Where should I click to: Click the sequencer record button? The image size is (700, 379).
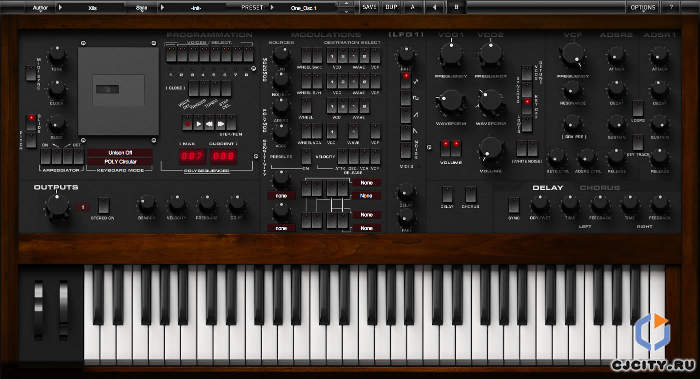(x=188, y=123)
